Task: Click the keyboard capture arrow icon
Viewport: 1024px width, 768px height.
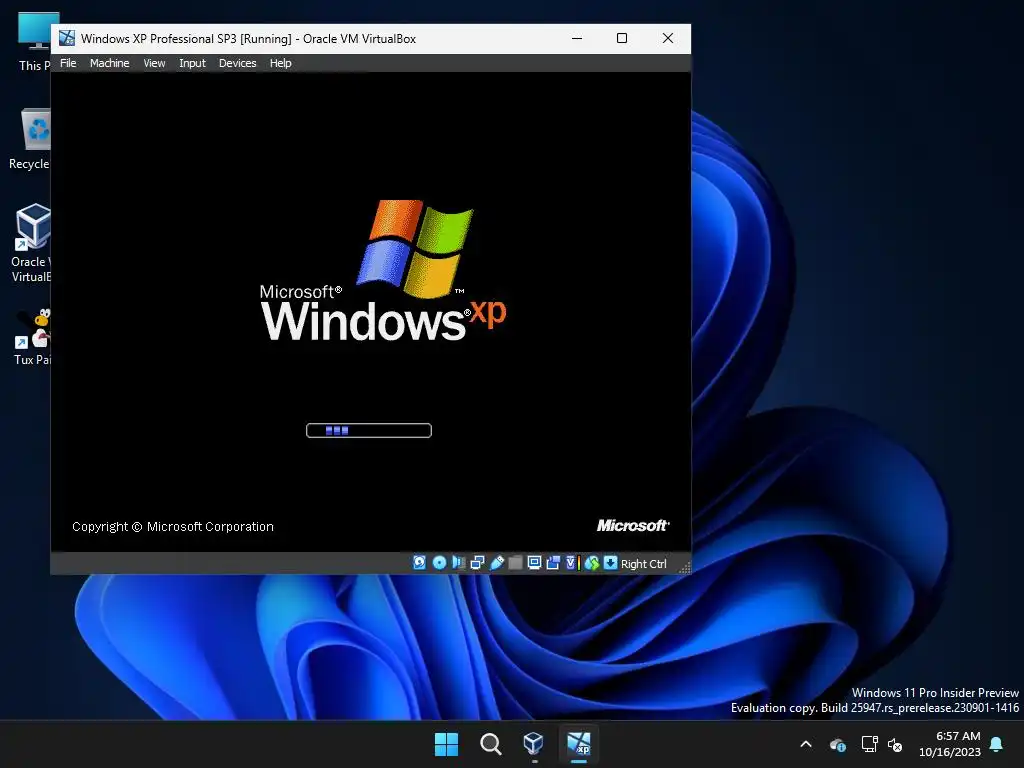Action: coord(610,563)
